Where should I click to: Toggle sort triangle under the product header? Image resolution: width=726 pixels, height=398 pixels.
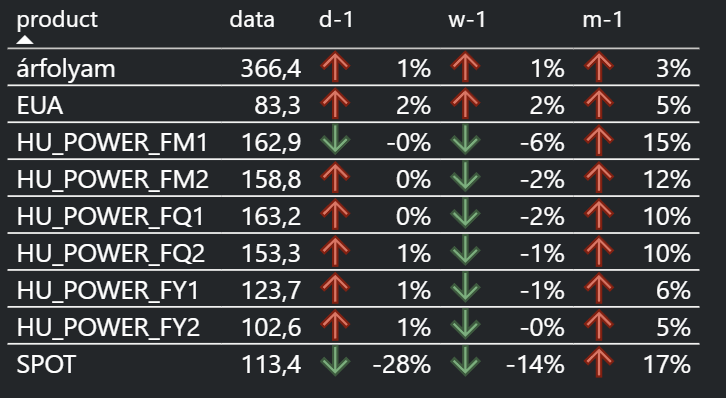pos(25,40)
